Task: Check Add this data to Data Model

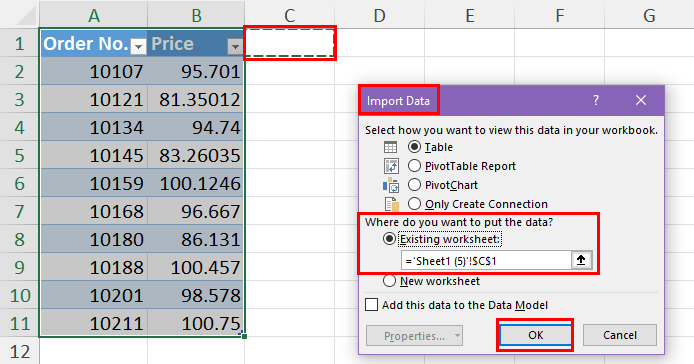Action: [x=371, y=305]
